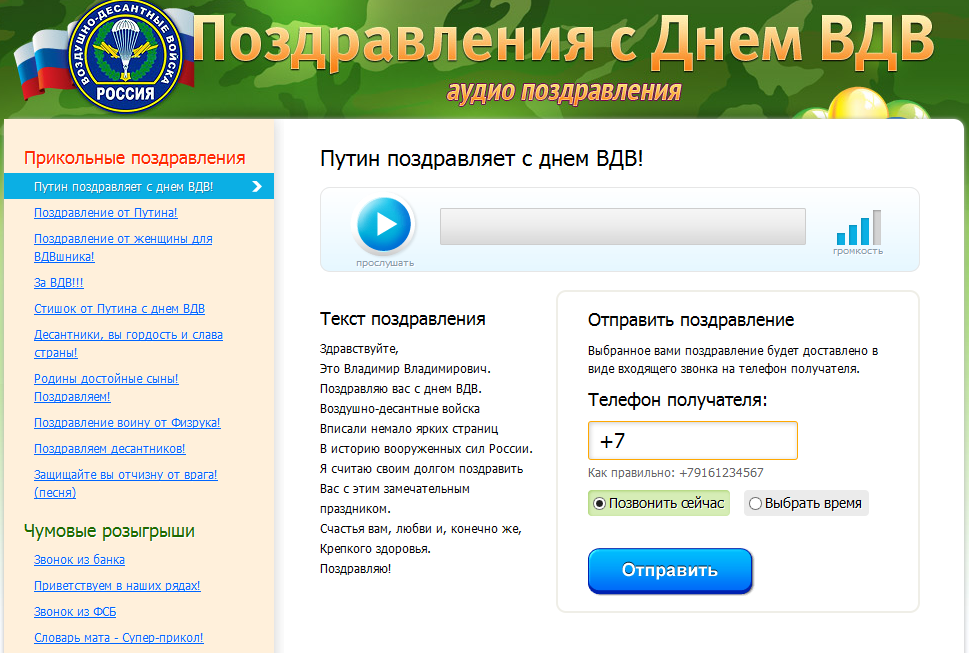969x653 pixels.
Task: Open the 'За ВДВ!!!' link
Action: click(x=59, y=282)
